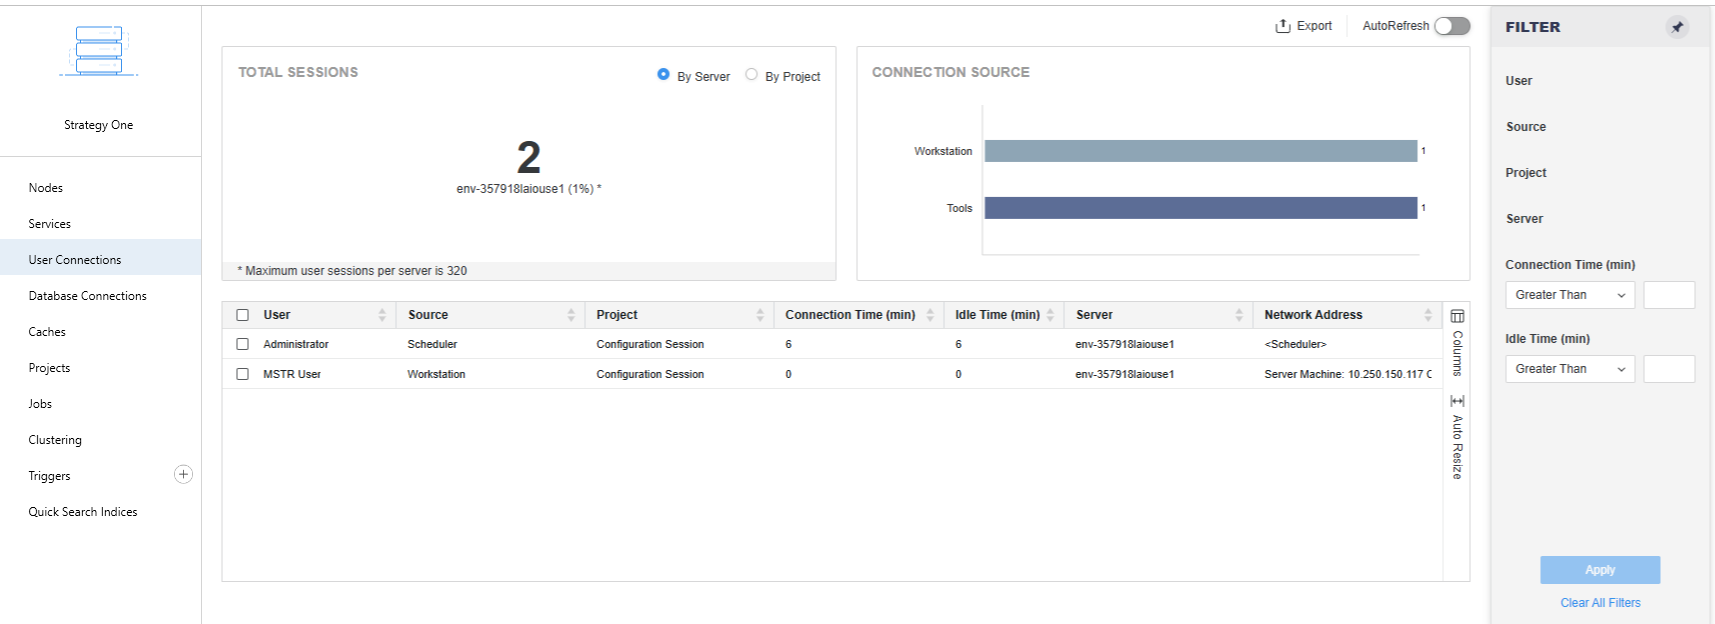Go to Caches in the sidebar

point(47,332)
